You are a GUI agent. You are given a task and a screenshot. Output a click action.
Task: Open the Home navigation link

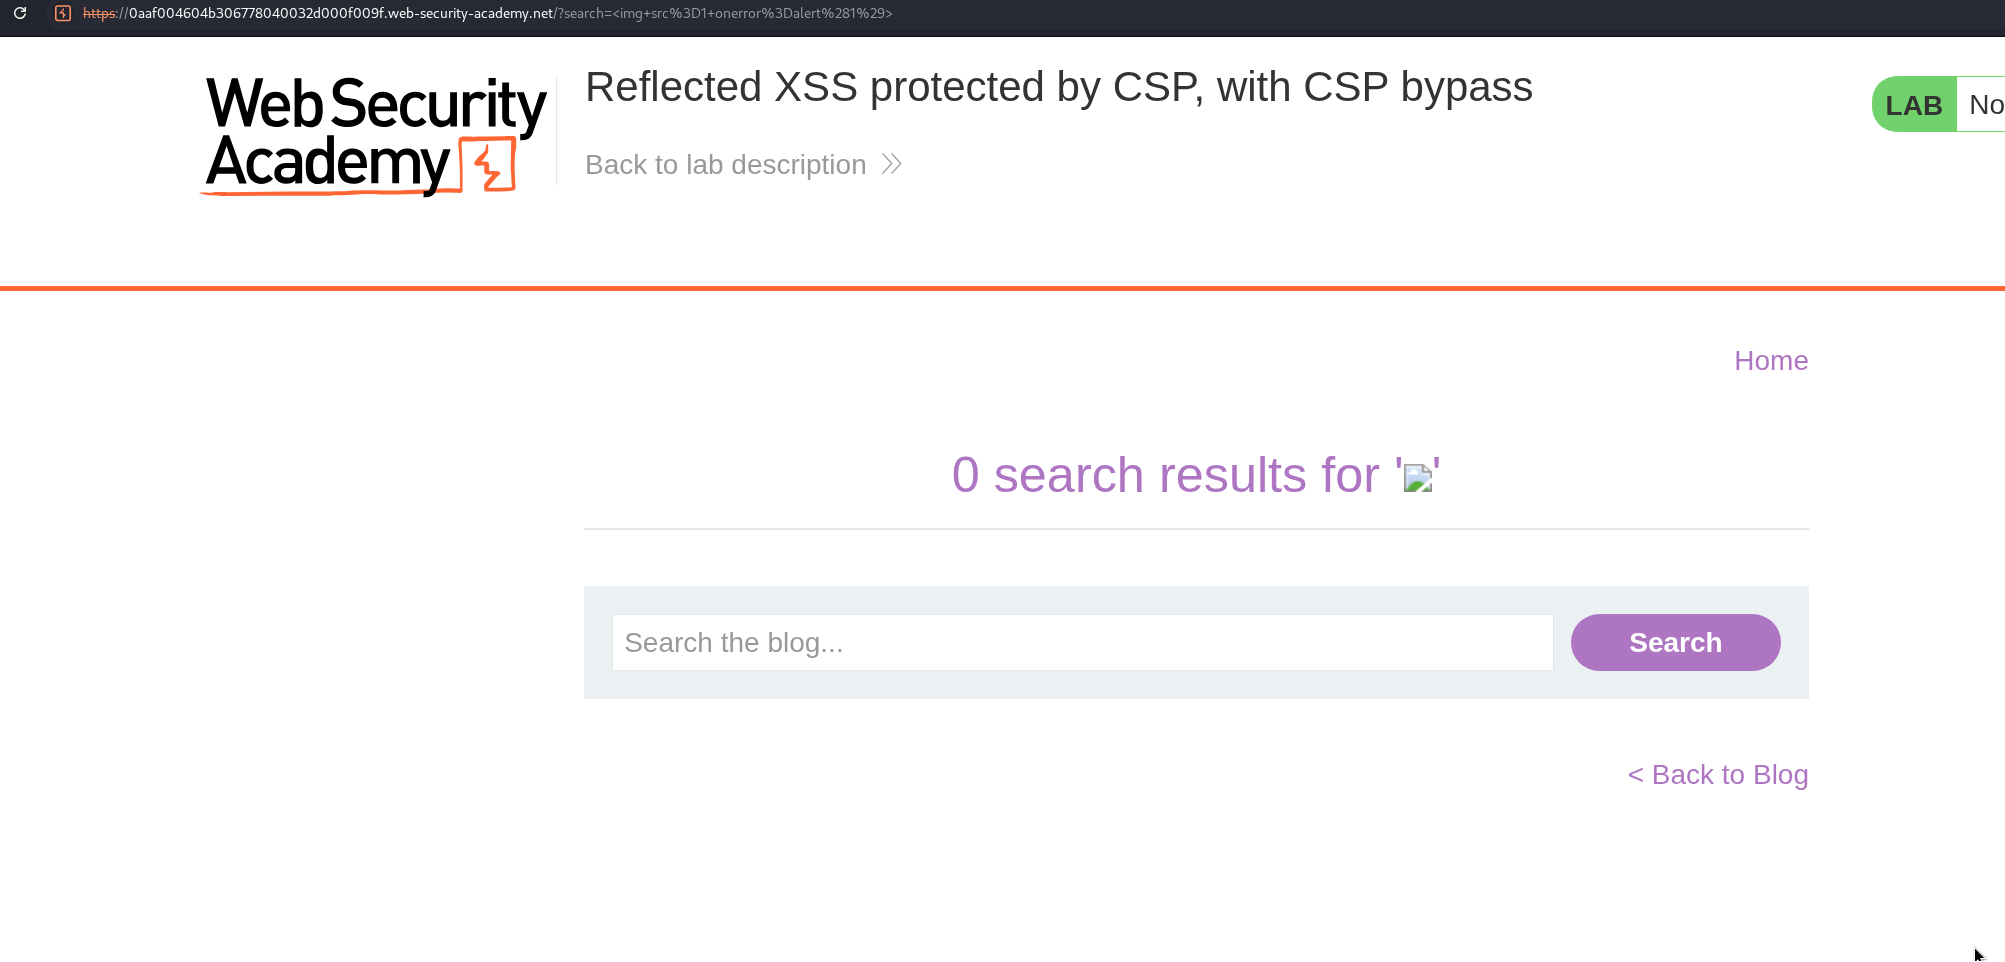click(1771, 361)
